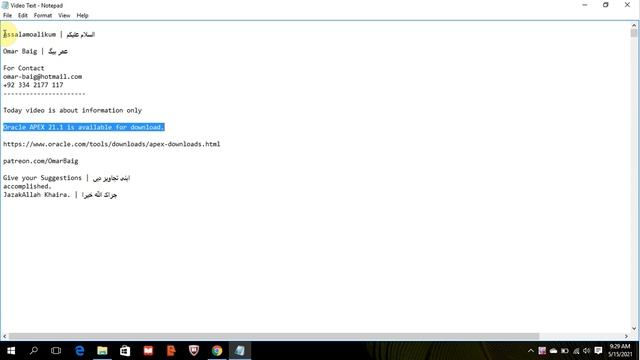This screenshot has height=360, width=640.
Task: Click the Notepad icon in the title bar
Action: coord(5,5)
